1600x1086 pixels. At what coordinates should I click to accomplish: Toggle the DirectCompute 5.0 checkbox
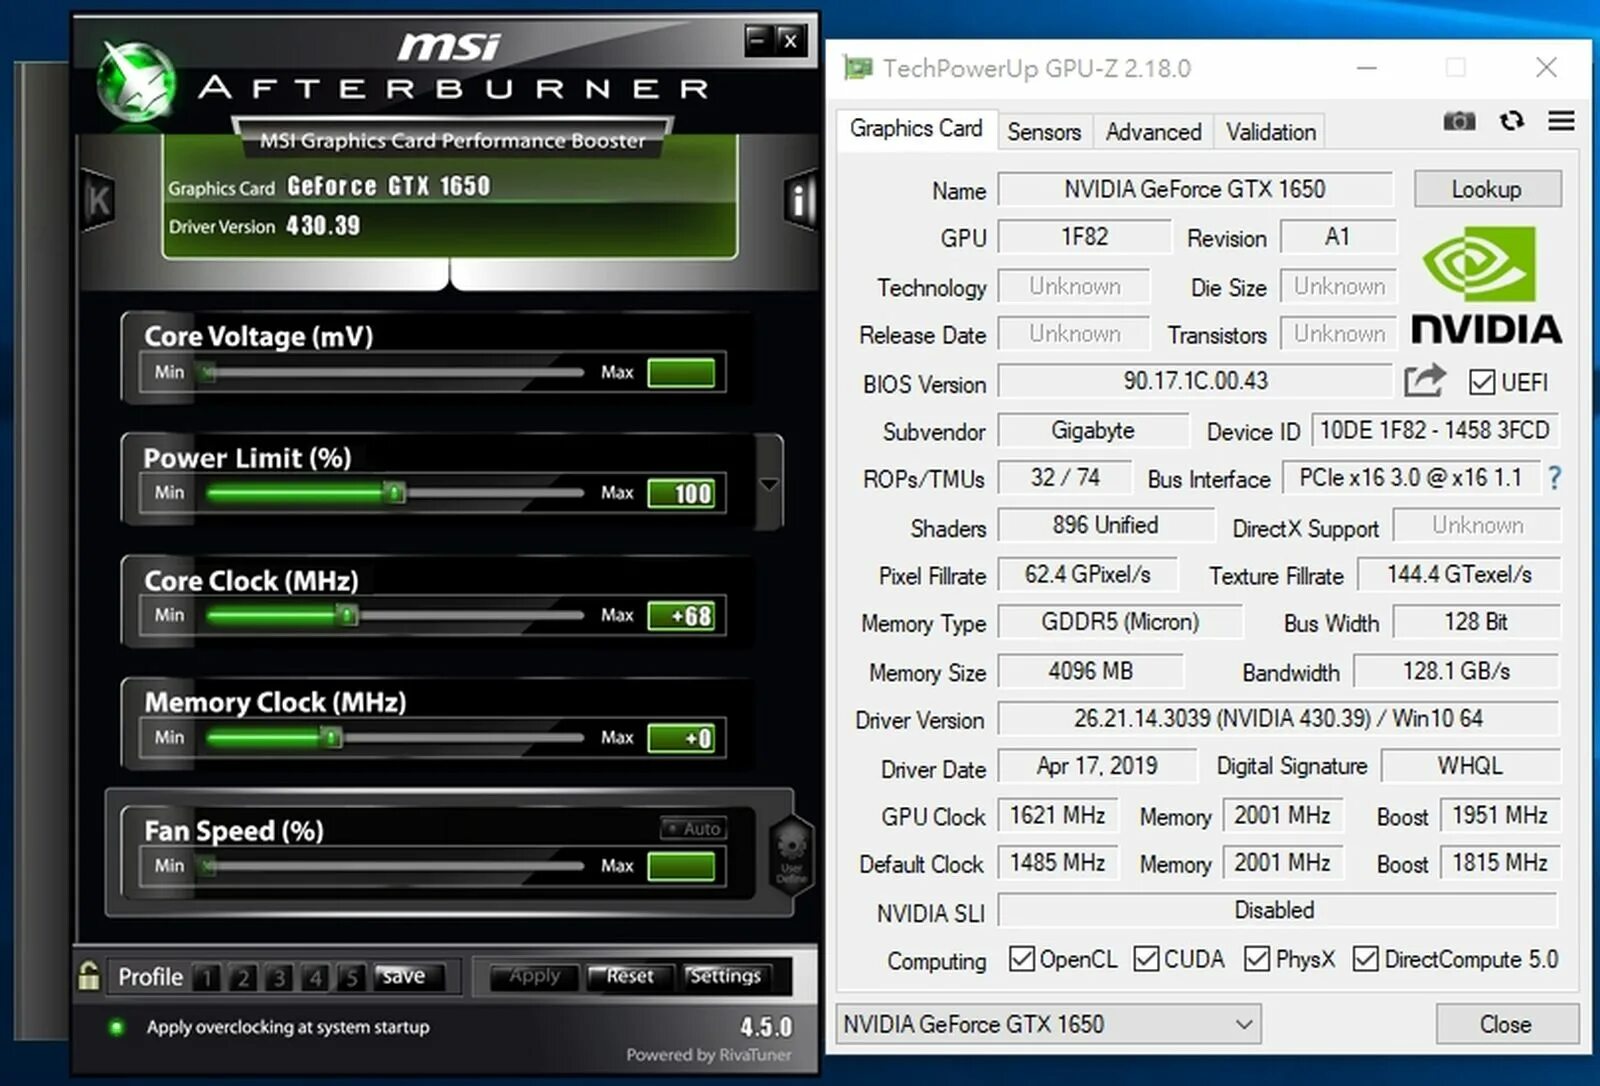tap(1365, 958)
